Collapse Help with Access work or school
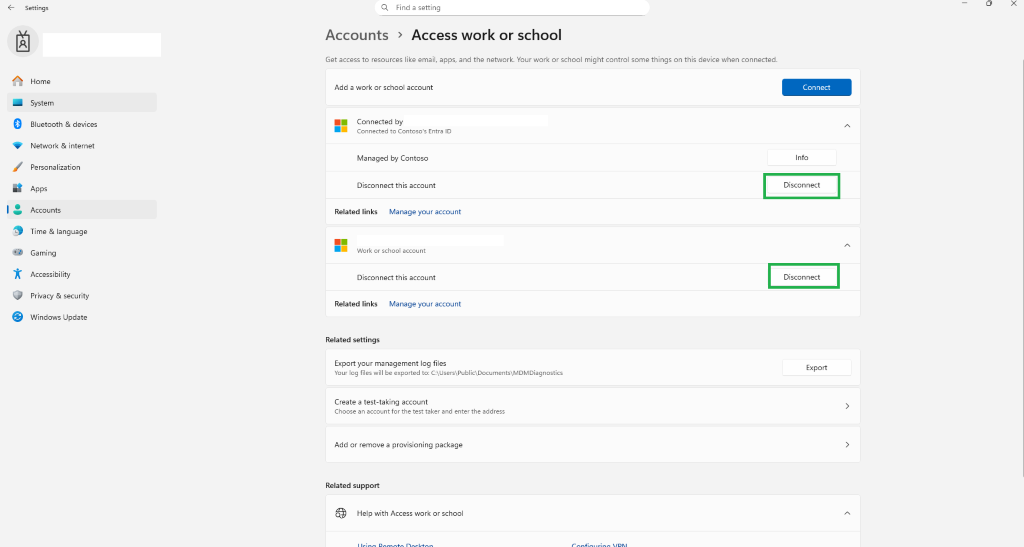The image size is (1024, 547). (x=847, y=513)
